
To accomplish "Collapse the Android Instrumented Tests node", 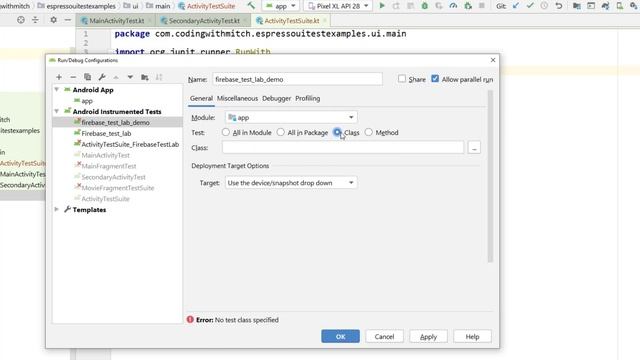I will [57, 111].
